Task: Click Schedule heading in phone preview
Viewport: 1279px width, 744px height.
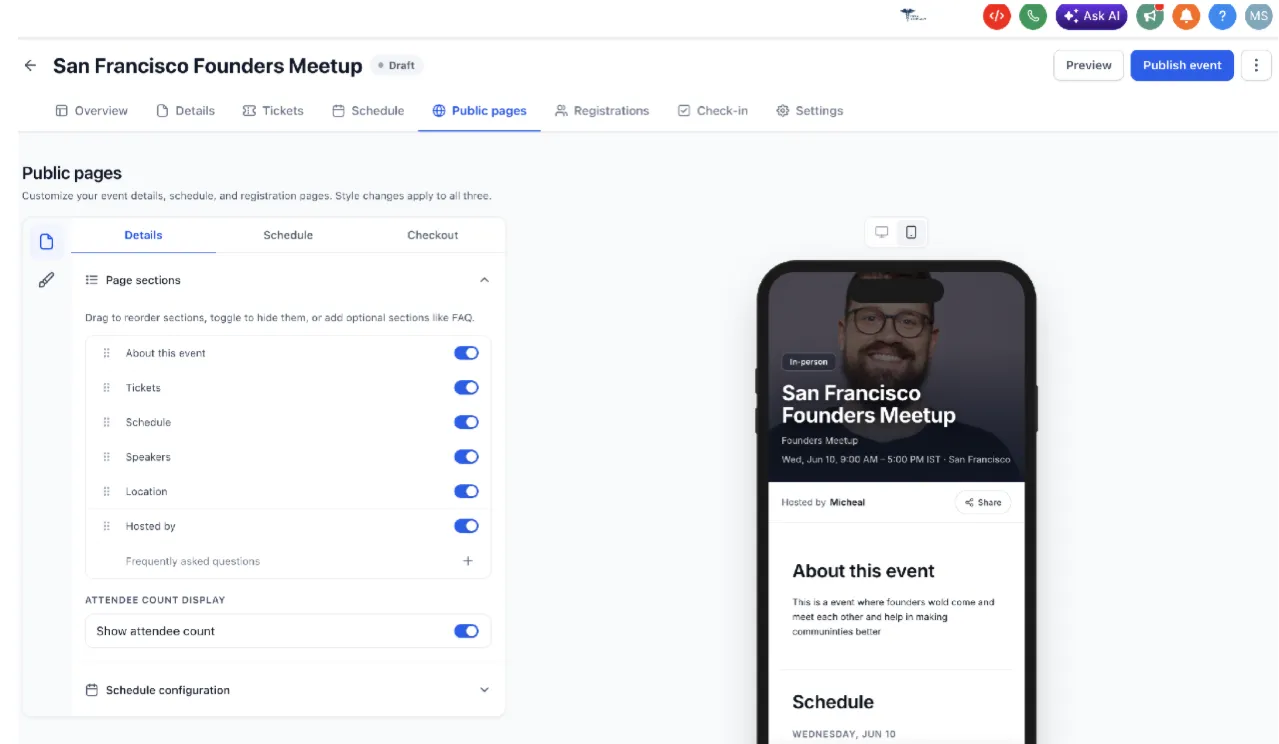Action: 833,702
